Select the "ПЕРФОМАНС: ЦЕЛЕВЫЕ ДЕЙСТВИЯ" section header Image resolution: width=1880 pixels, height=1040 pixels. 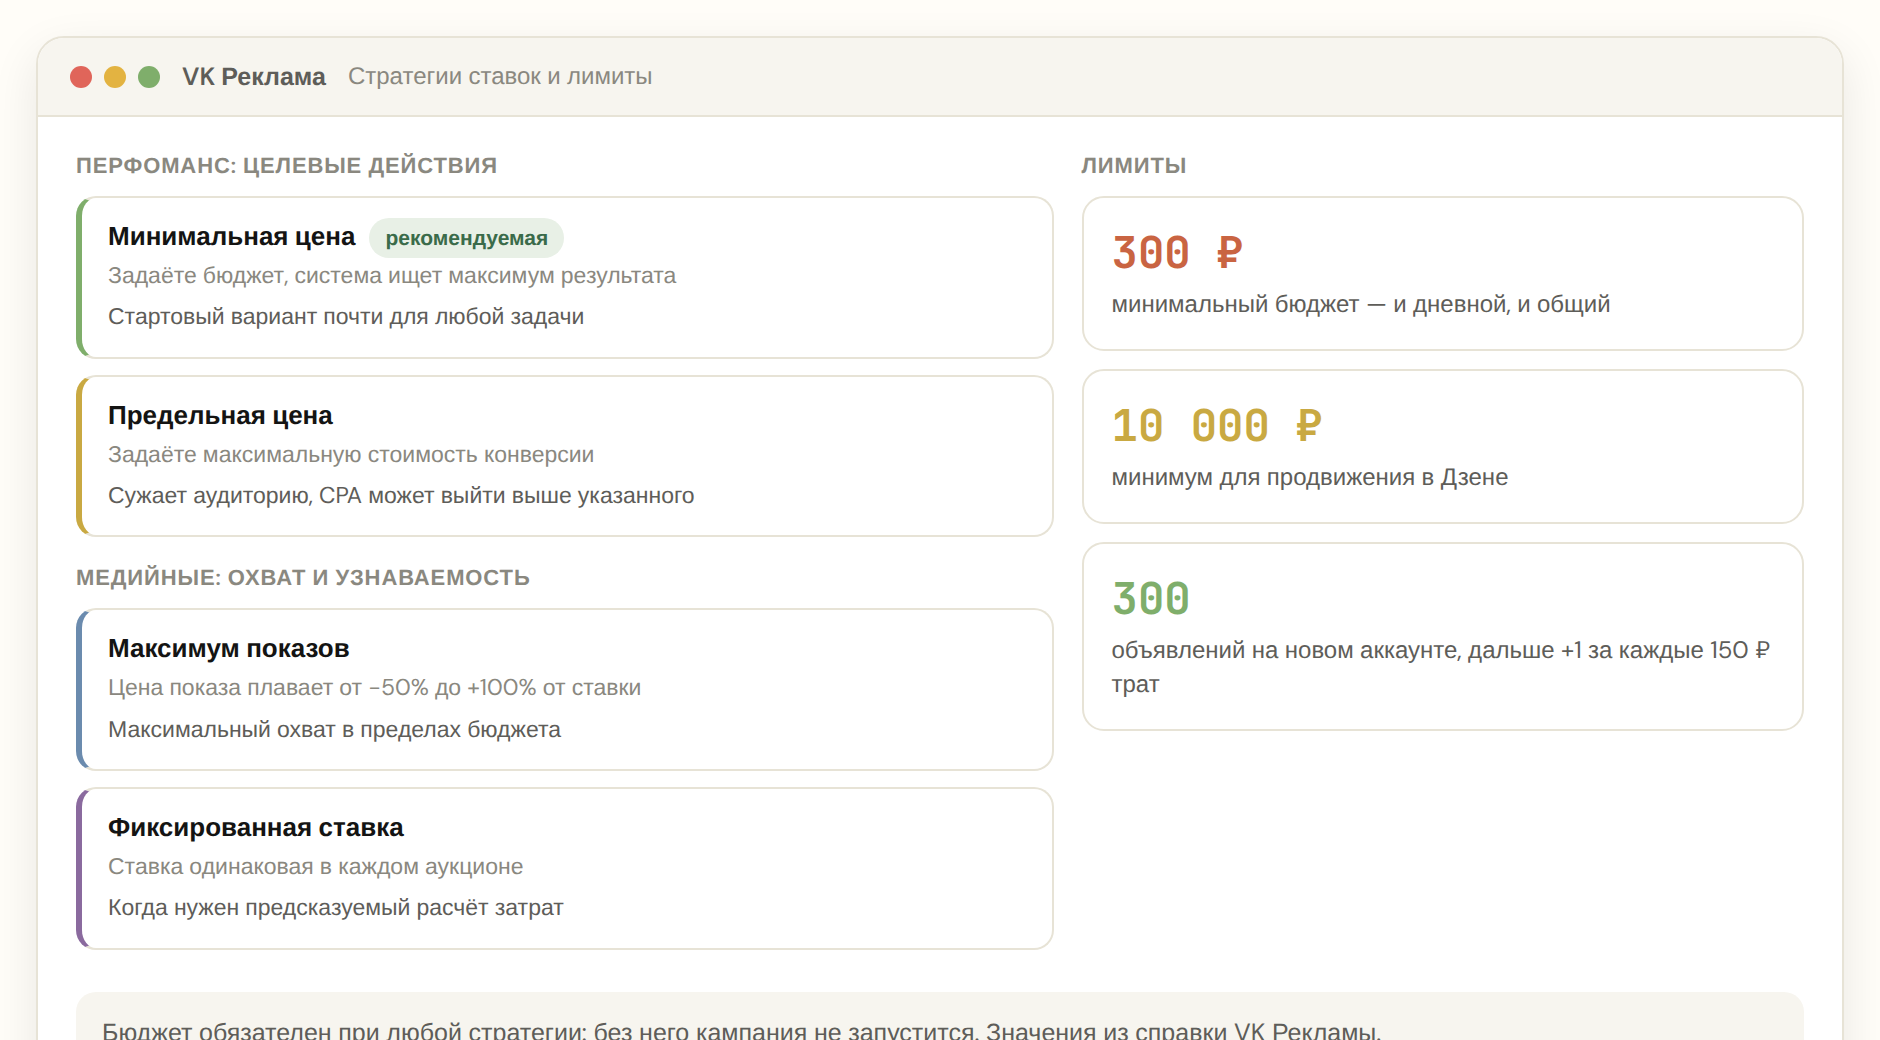click(286, 165)
